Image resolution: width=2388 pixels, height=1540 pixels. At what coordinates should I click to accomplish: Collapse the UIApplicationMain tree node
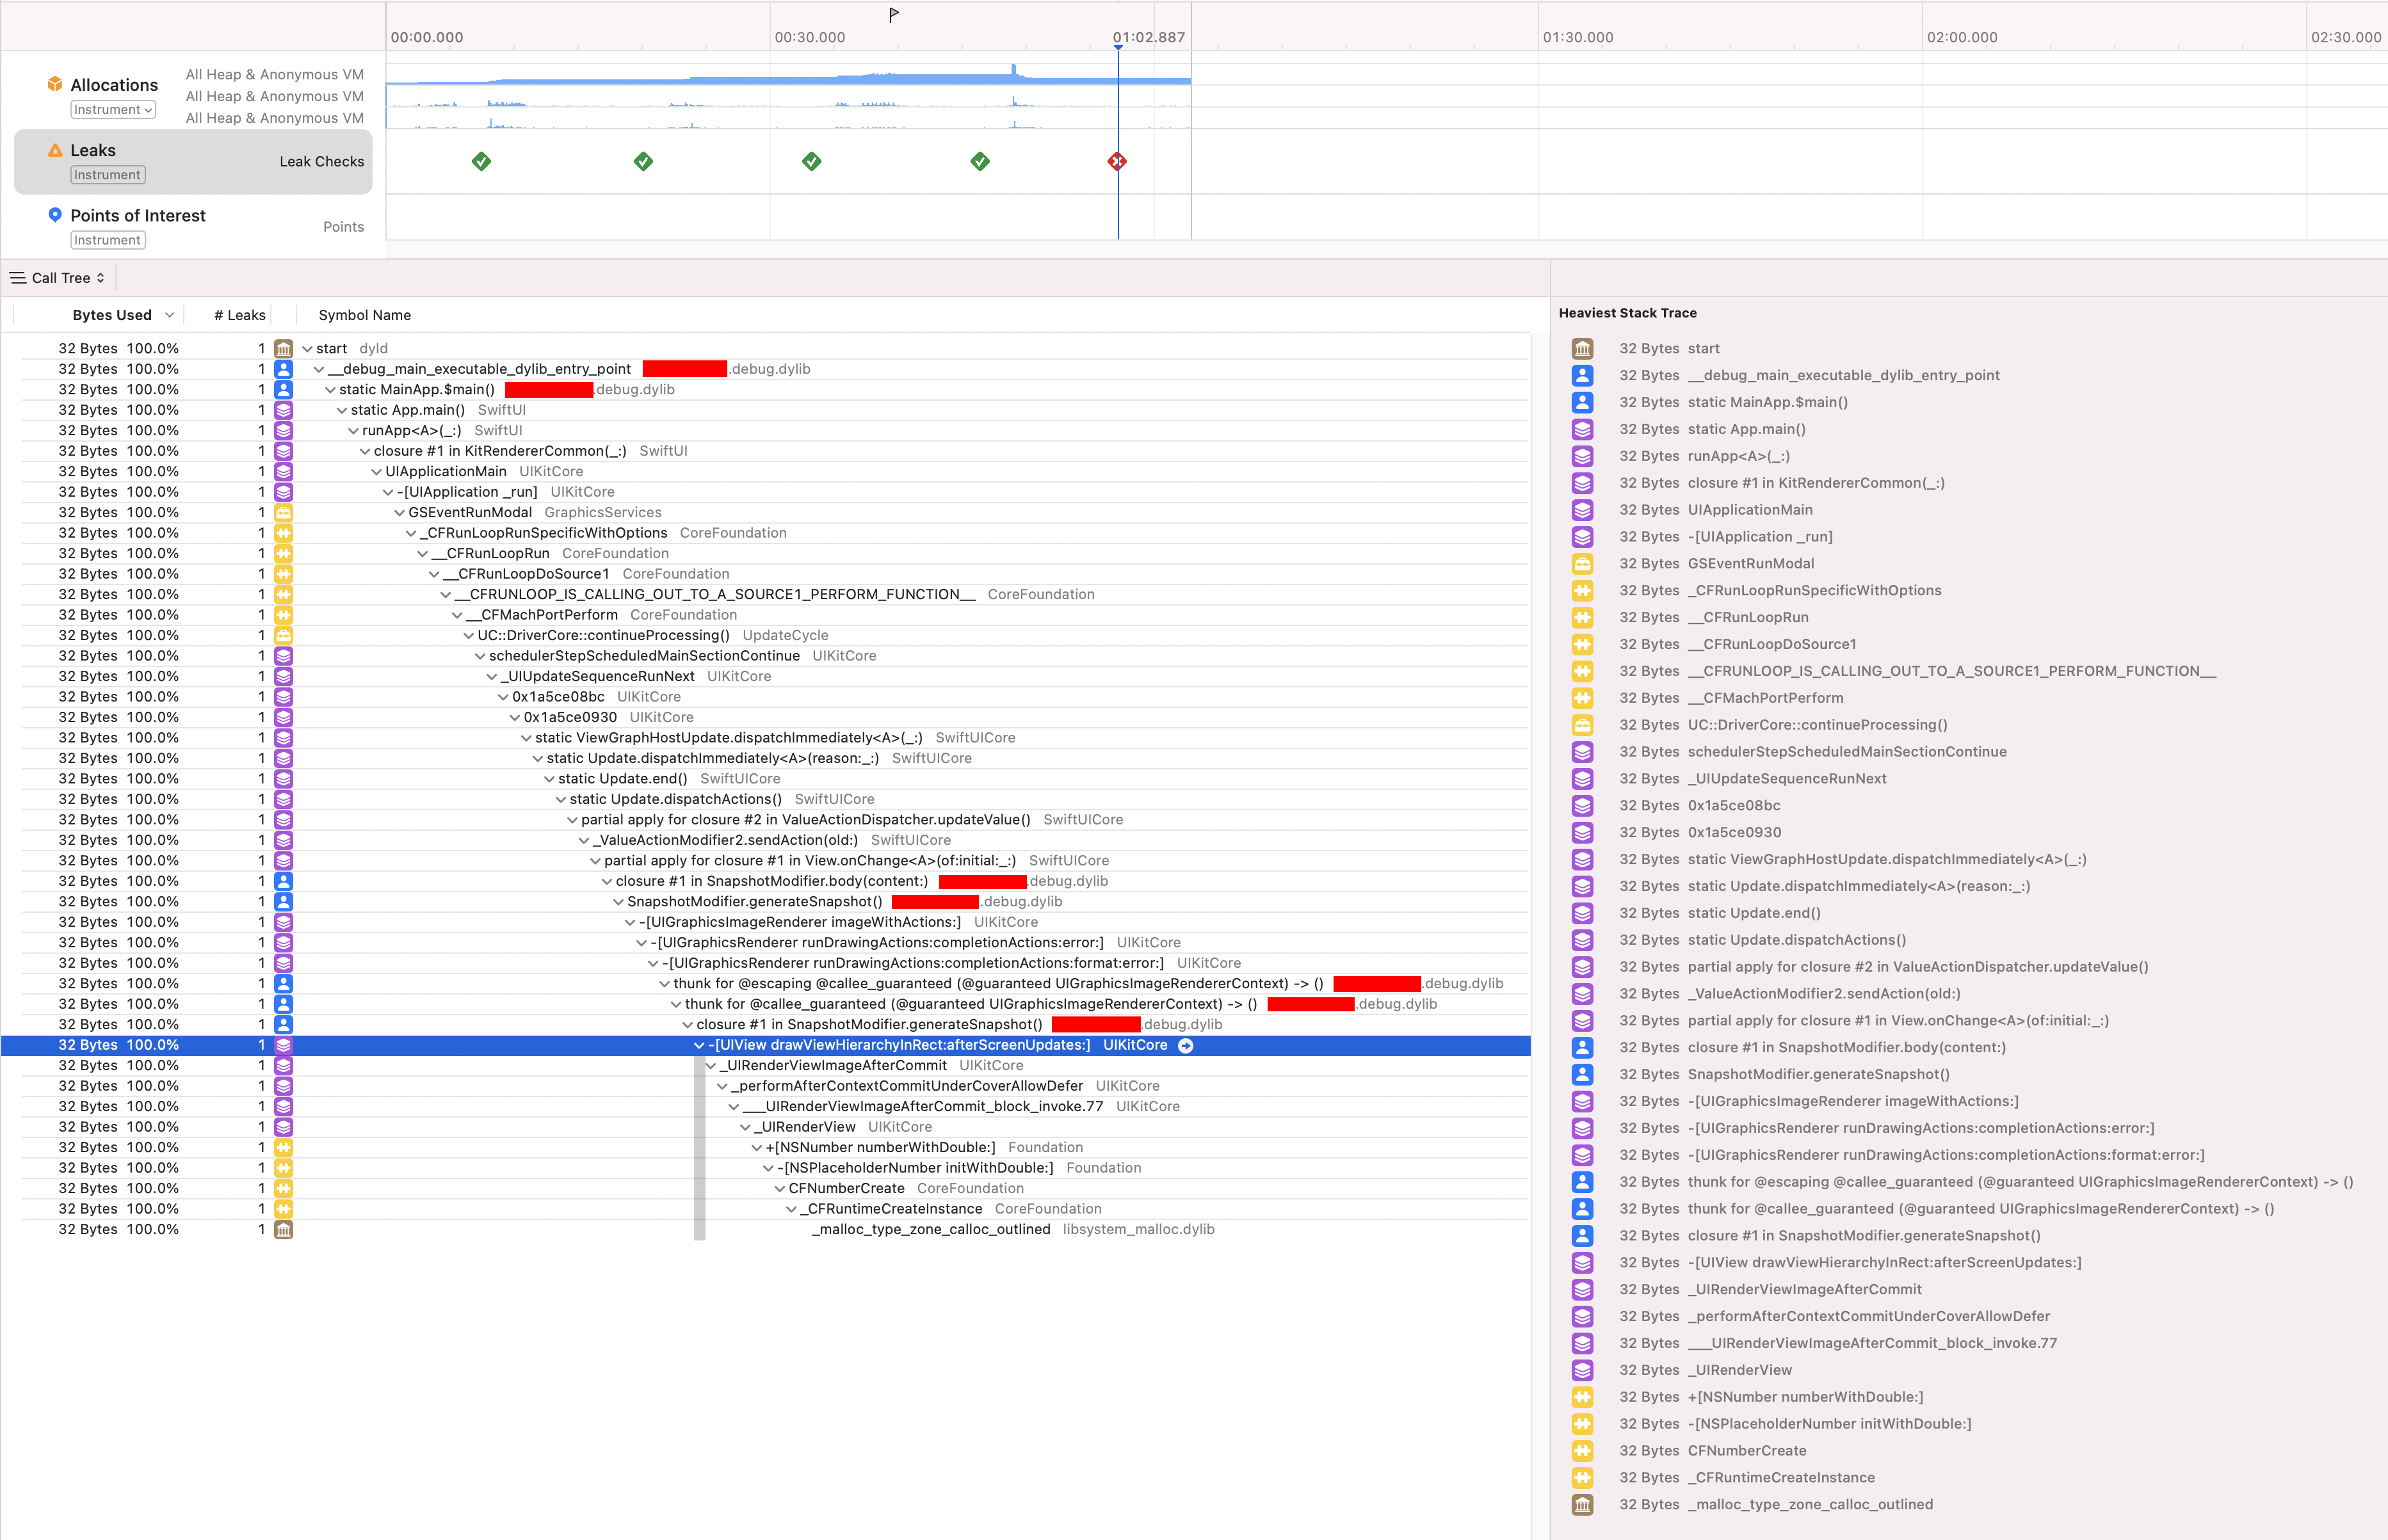coord(376,472)
